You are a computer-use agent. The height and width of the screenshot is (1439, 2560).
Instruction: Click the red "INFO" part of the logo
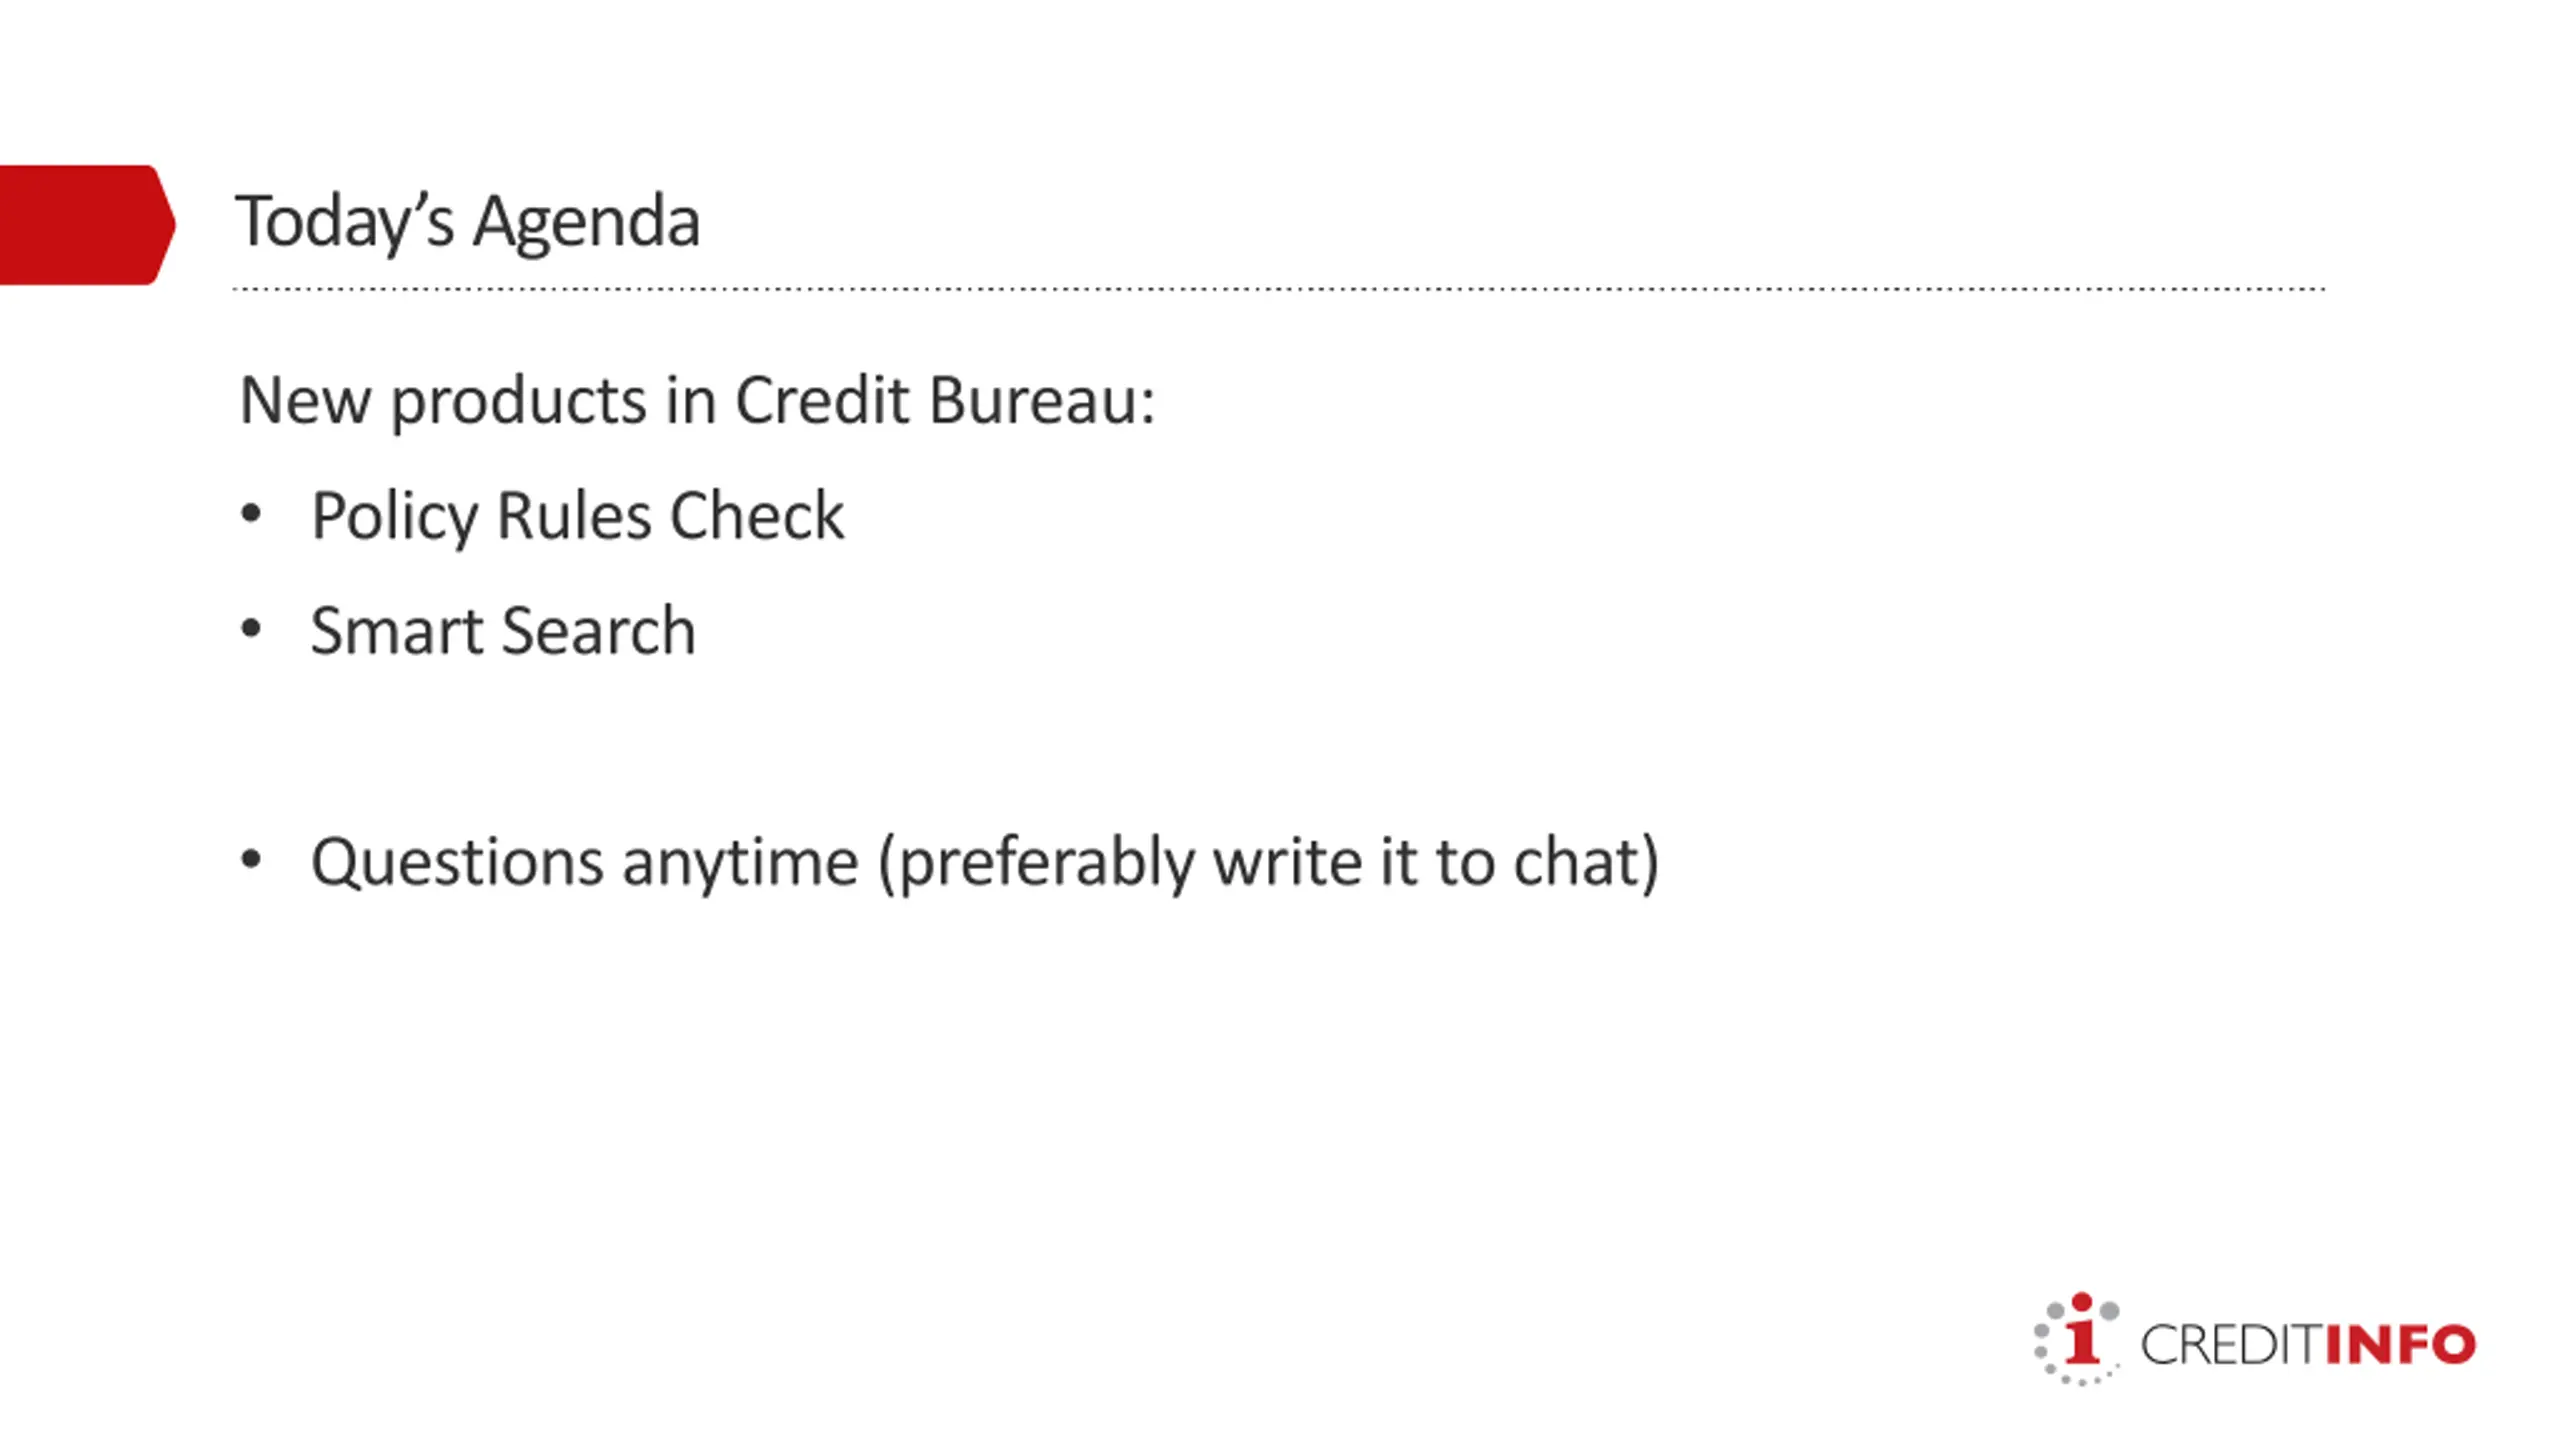[2400, 1345]
